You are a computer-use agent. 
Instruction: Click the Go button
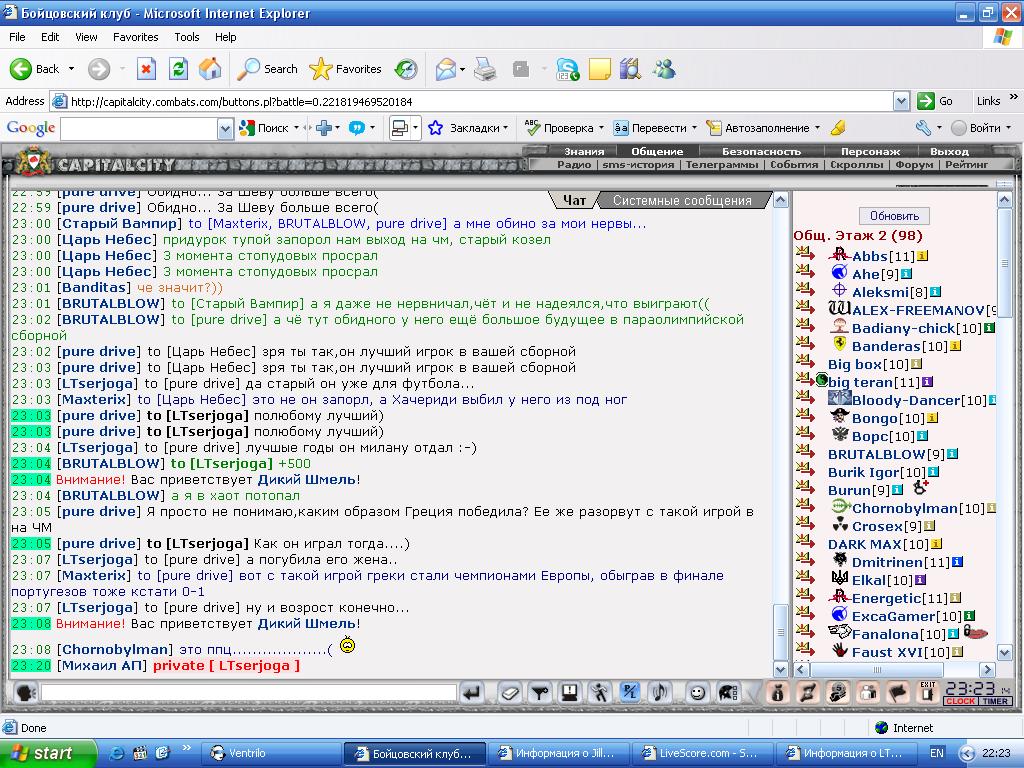coord(936,101)
